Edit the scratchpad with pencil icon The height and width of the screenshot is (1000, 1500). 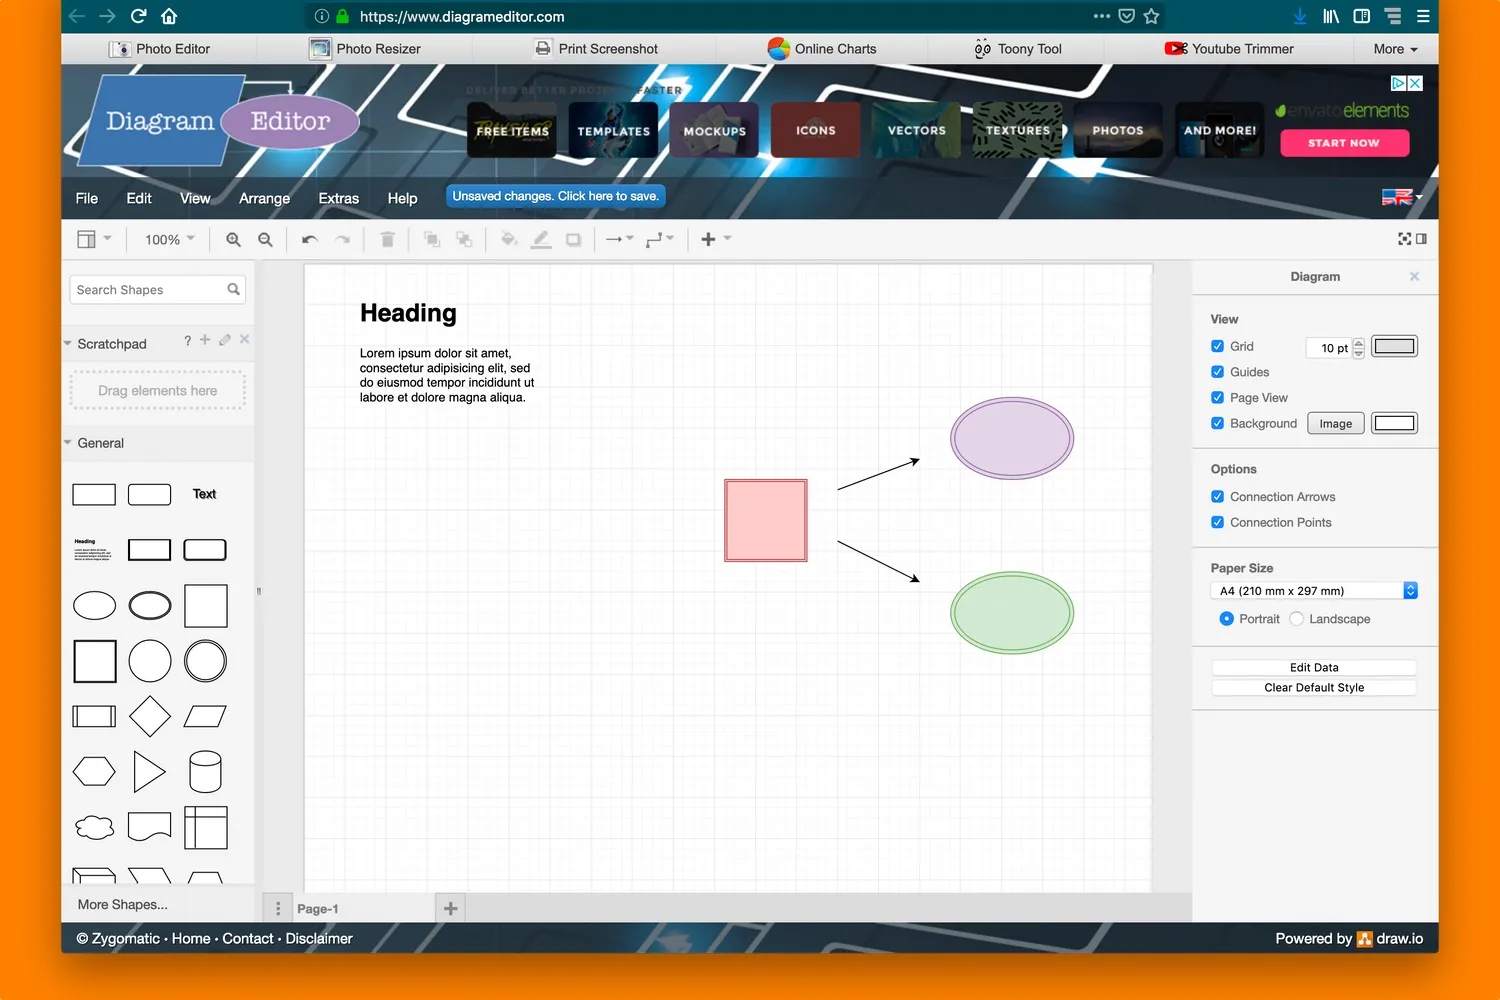225,340
